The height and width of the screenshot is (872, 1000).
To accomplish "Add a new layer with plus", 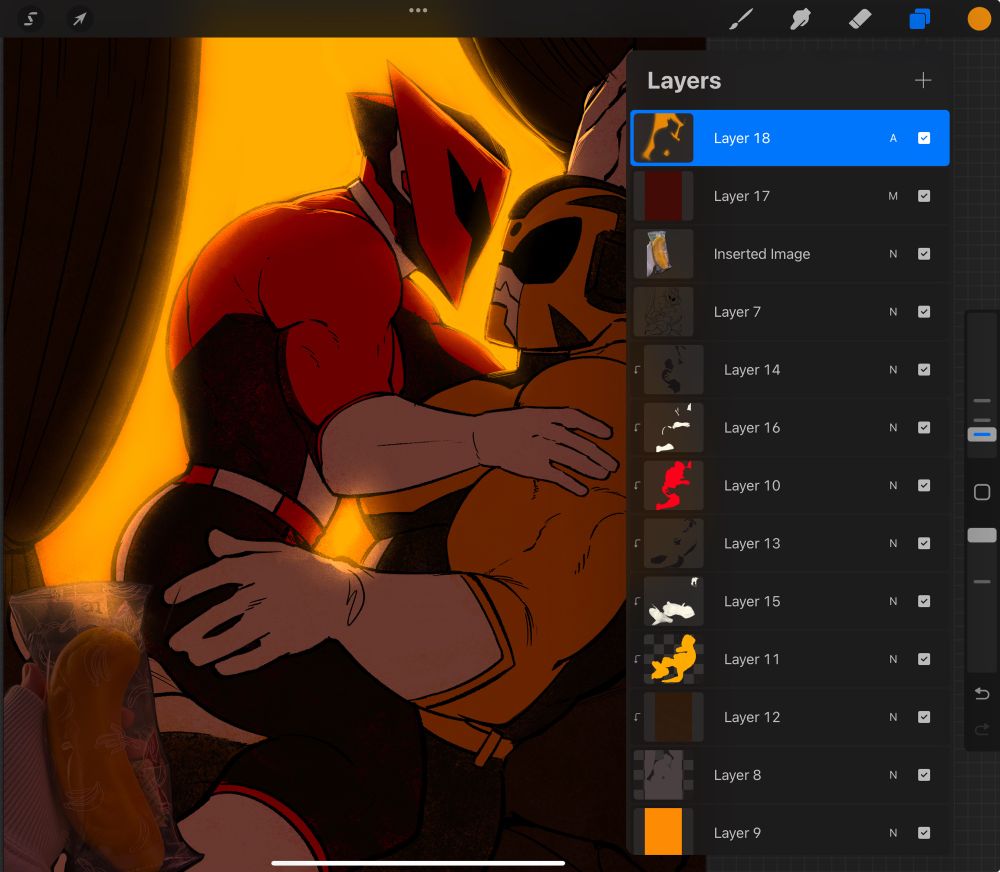I will click(923, 80).
